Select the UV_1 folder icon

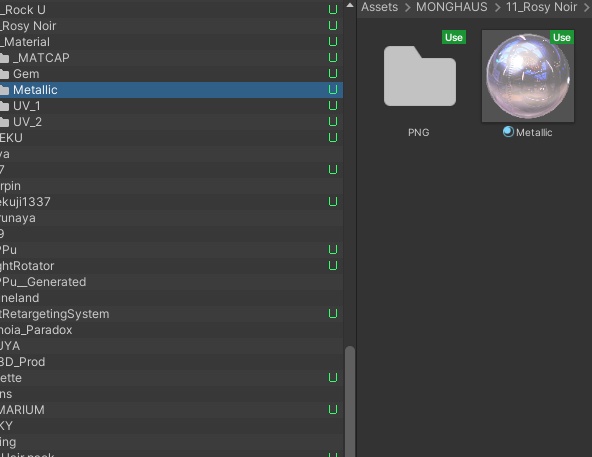pyautogui.click(x=5, y=106)
